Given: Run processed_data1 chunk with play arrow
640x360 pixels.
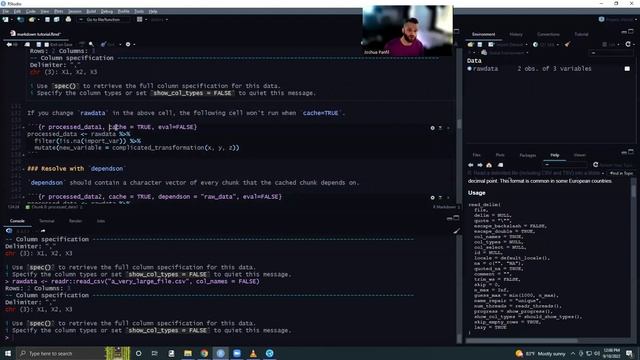Looking at the screenshot, I should pos(448,128).
